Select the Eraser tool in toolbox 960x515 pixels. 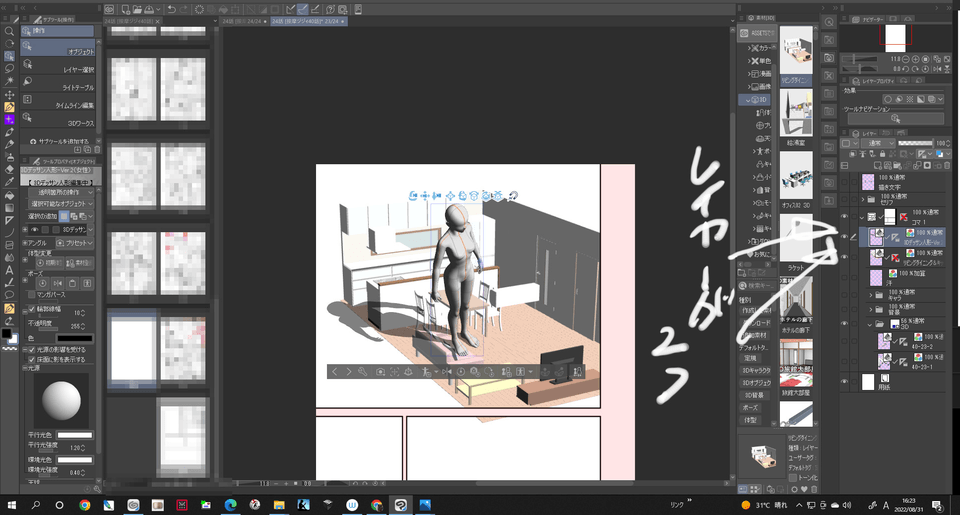pos(9,170)
